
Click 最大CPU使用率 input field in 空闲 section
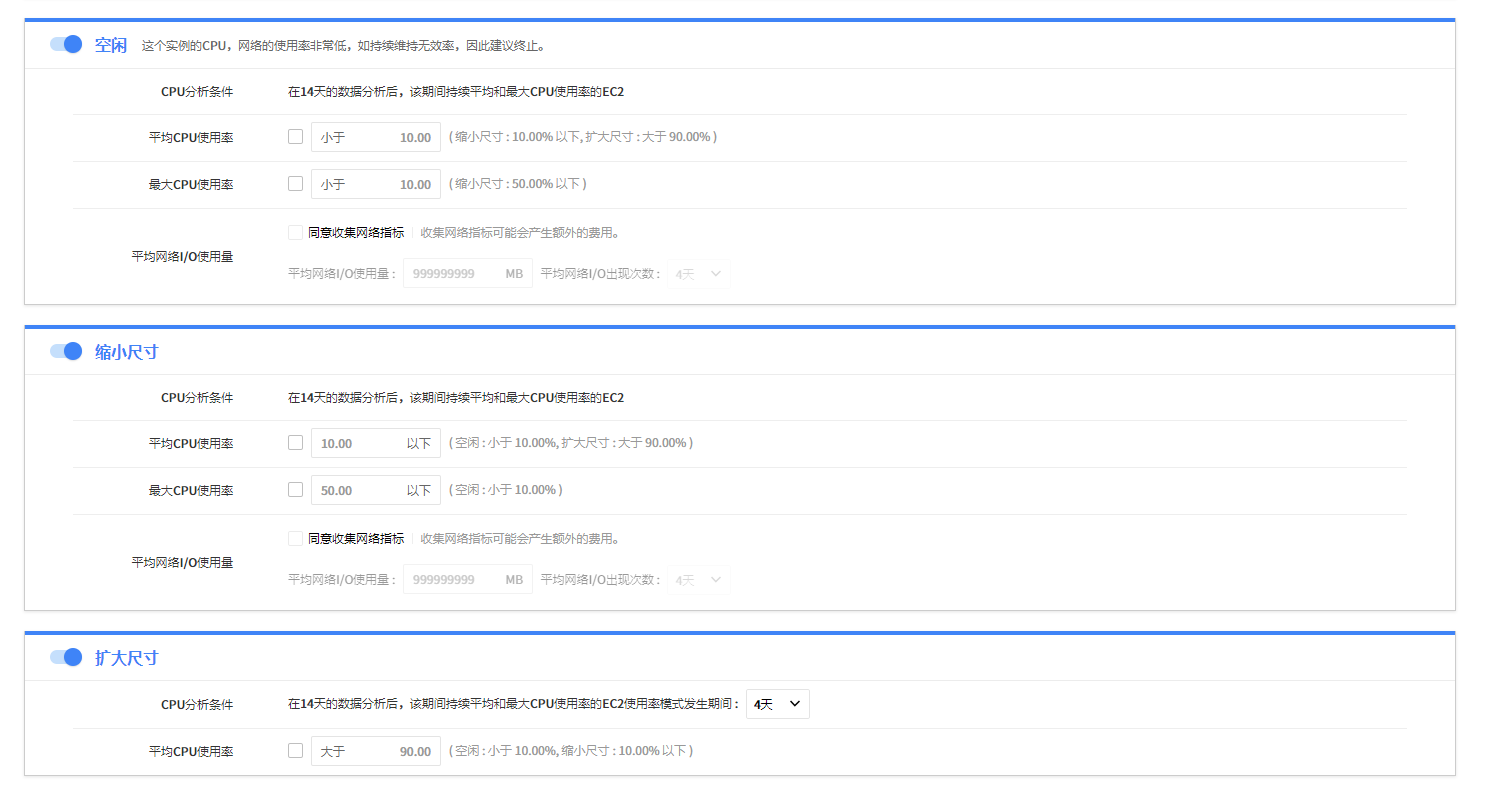coord(376,184)
